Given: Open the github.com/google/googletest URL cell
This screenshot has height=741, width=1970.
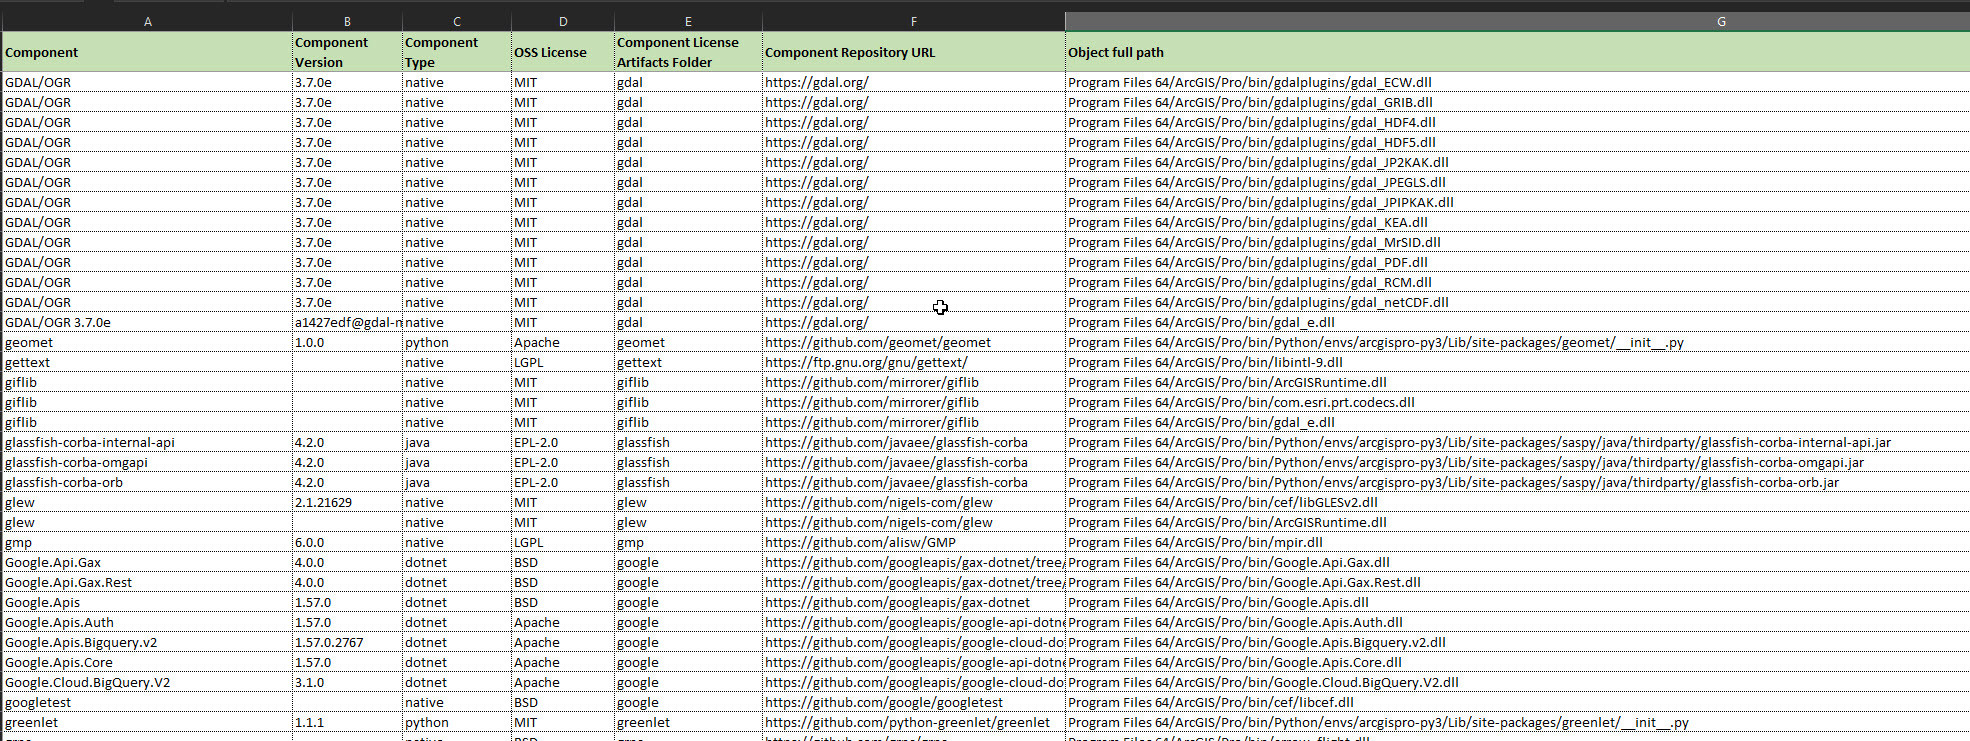Looking at the screenshot, I should (x=914, y=702).
